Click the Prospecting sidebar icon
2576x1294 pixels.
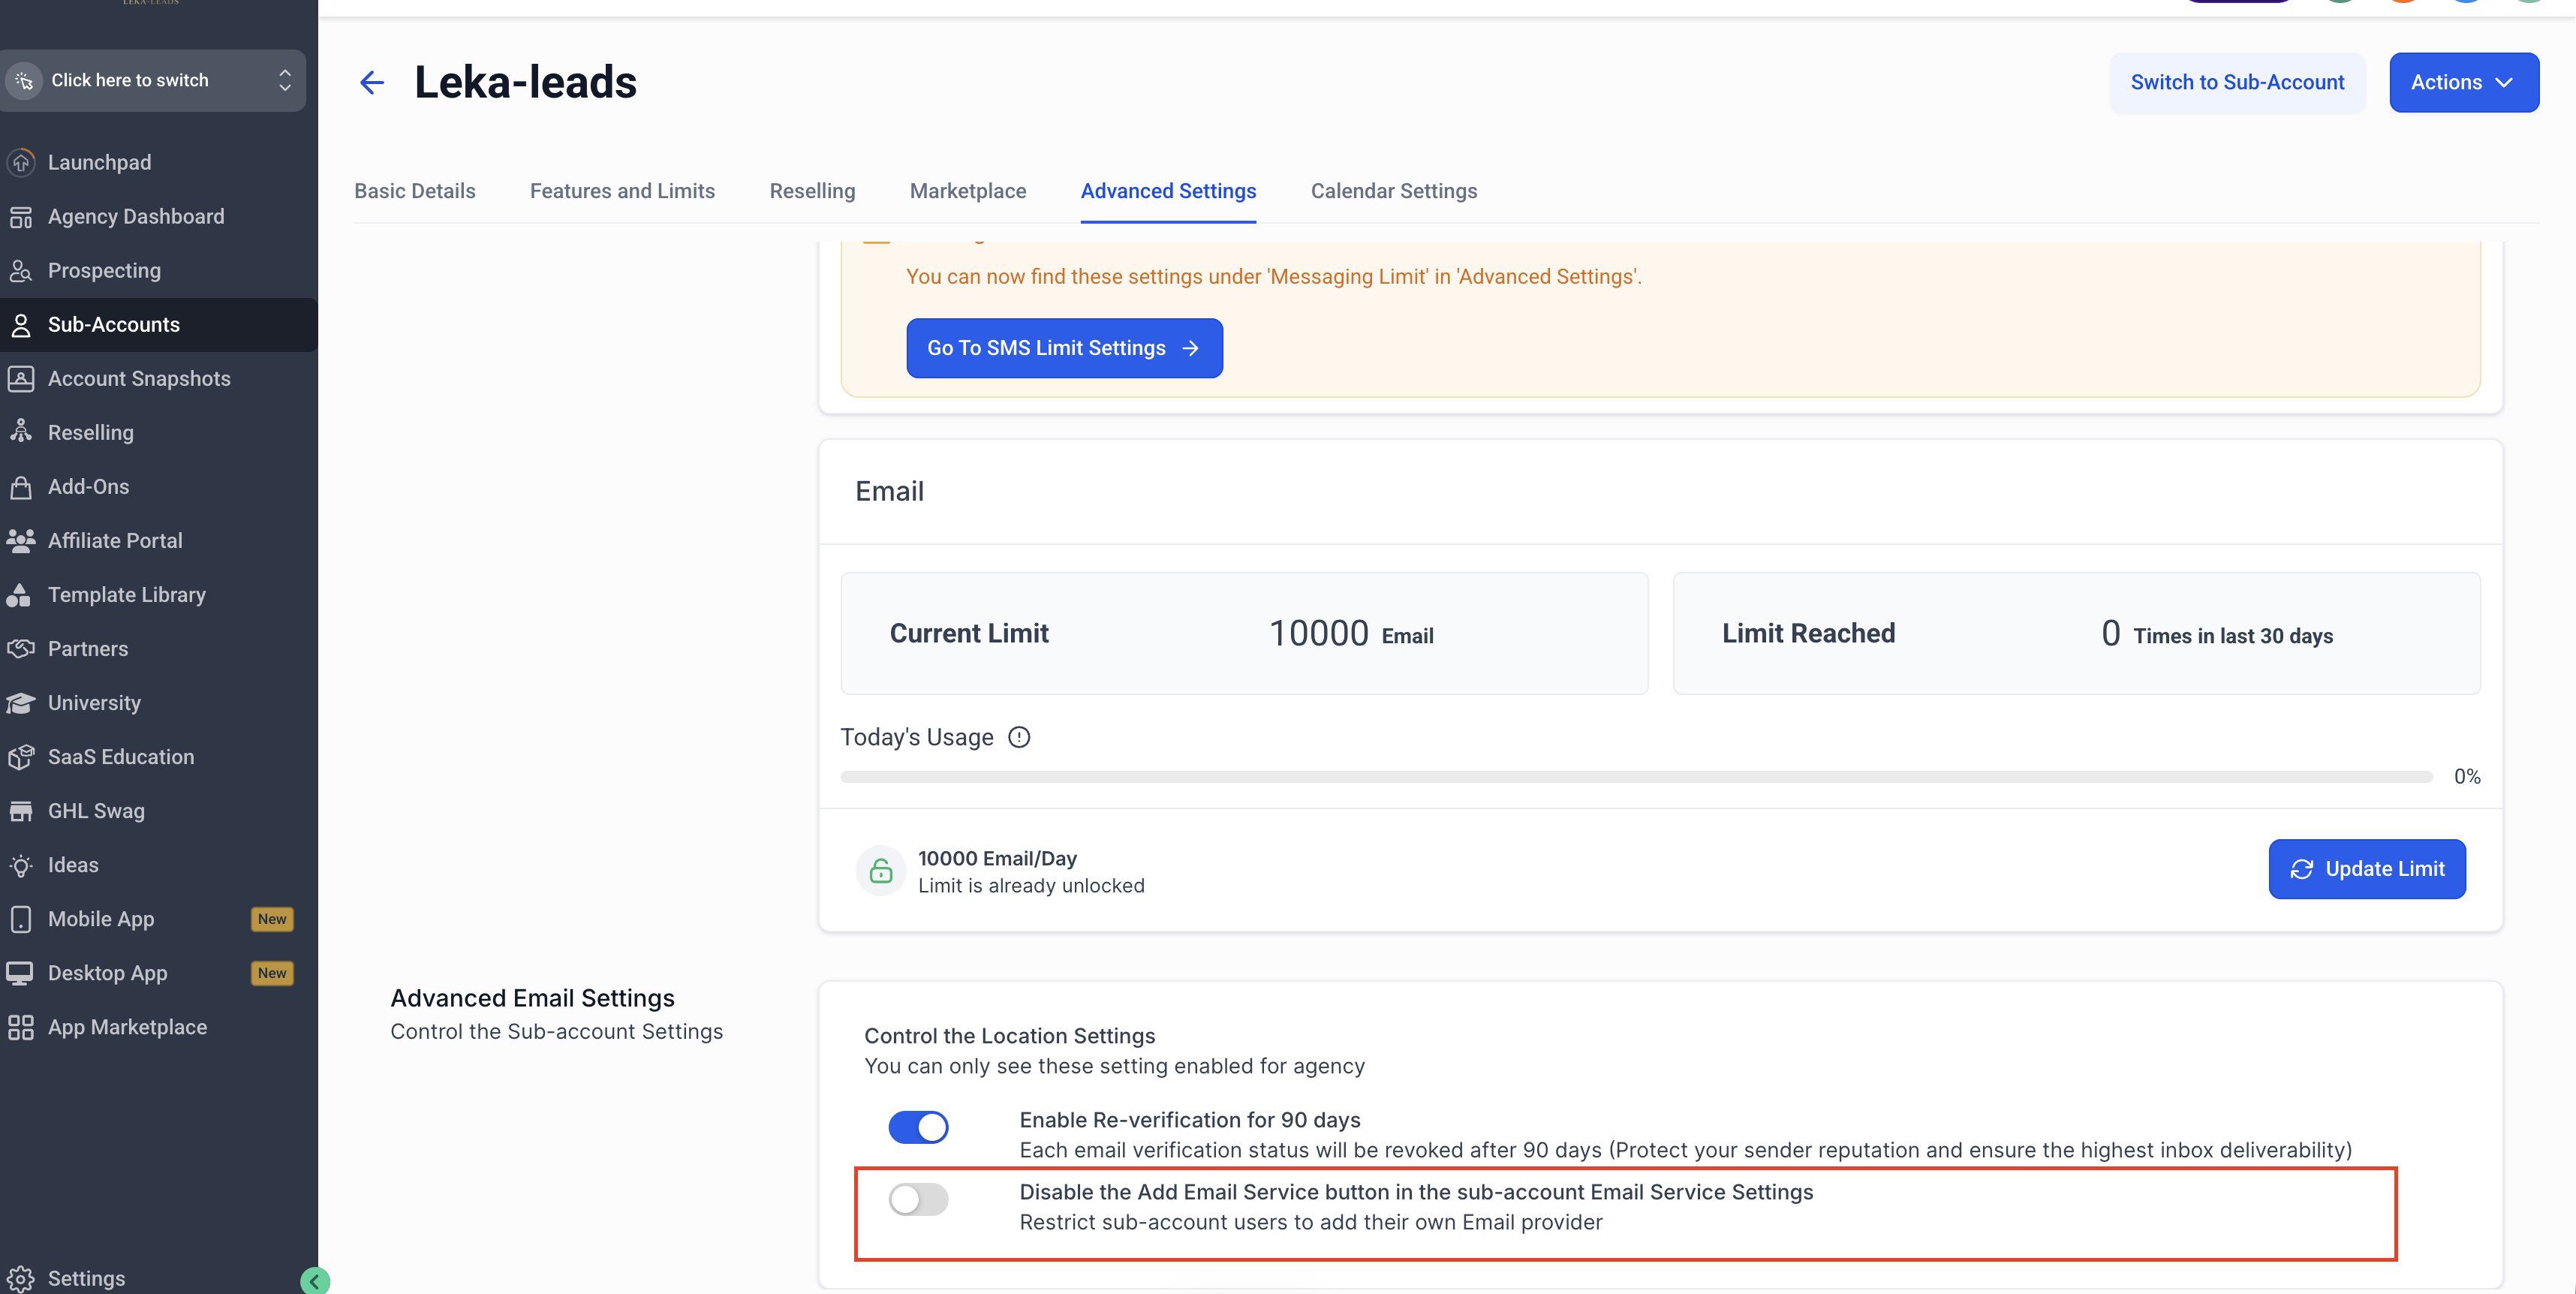coord(21,271)
